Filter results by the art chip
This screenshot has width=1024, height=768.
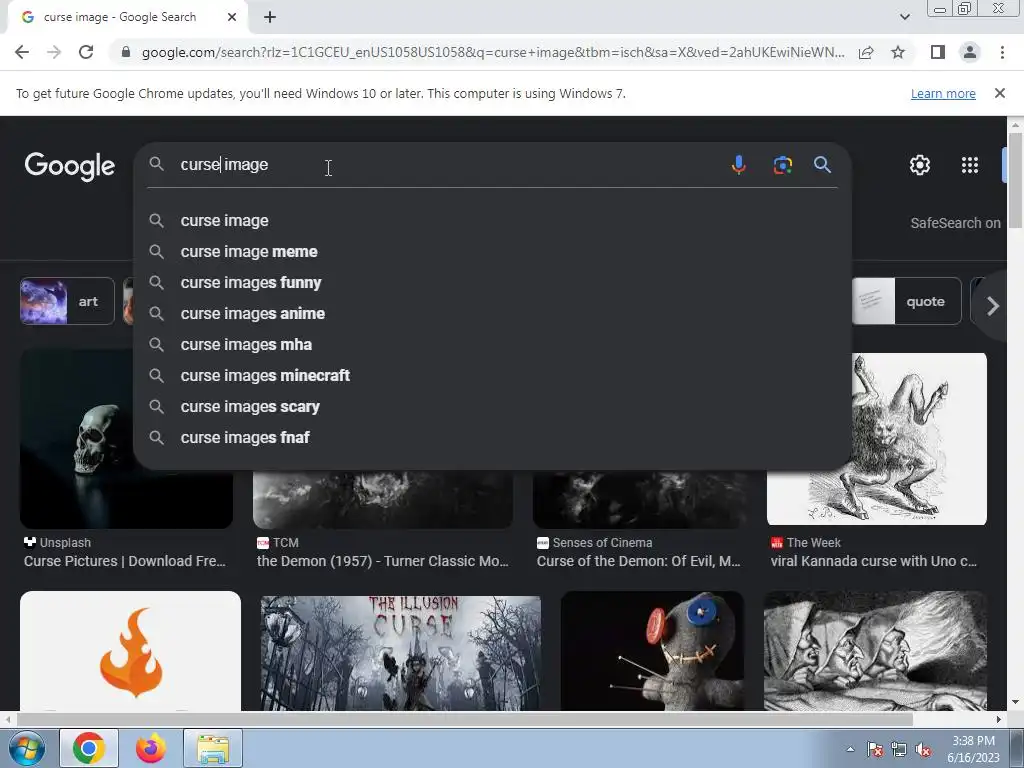(67, 301)
